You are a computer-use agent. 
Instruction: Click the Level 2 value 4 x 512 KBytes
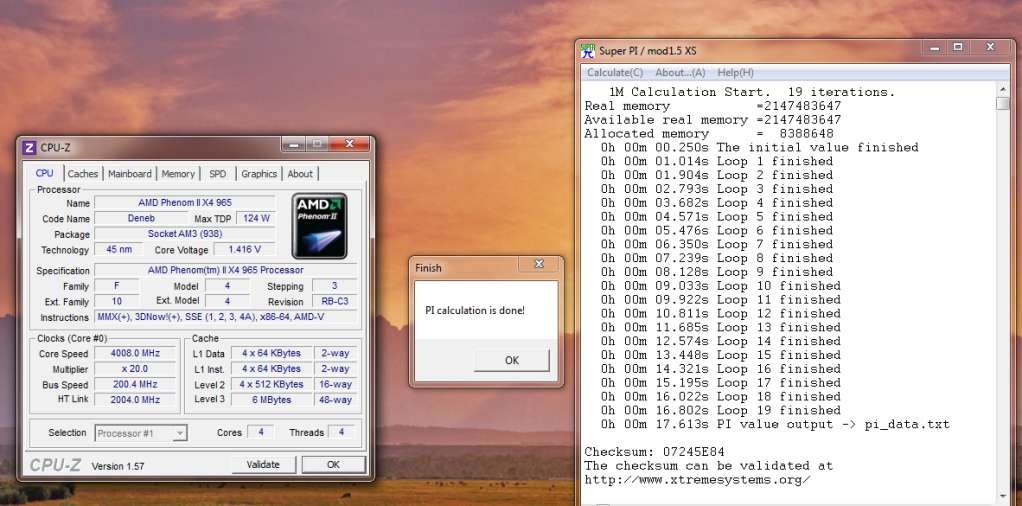[x=270, y=385]
